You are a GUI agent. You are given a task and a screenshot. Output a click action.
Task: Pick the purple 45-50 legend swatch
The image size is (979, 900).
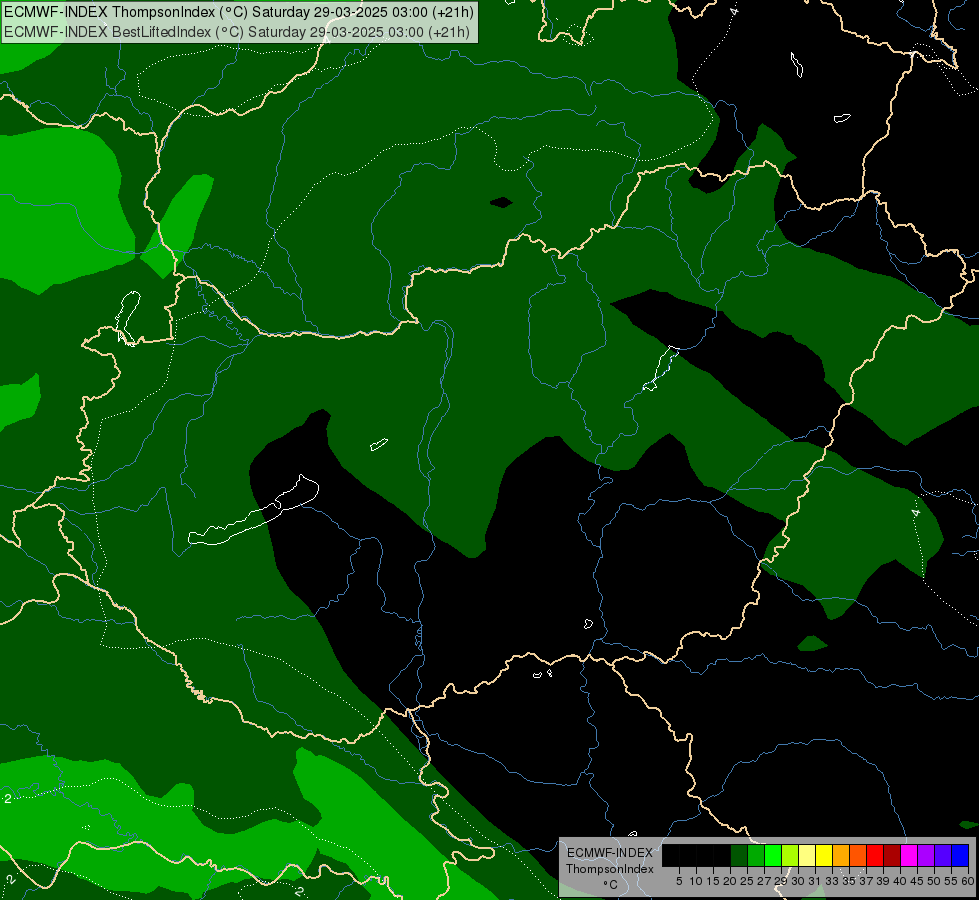pyautogui.click(x=926, y=855)
